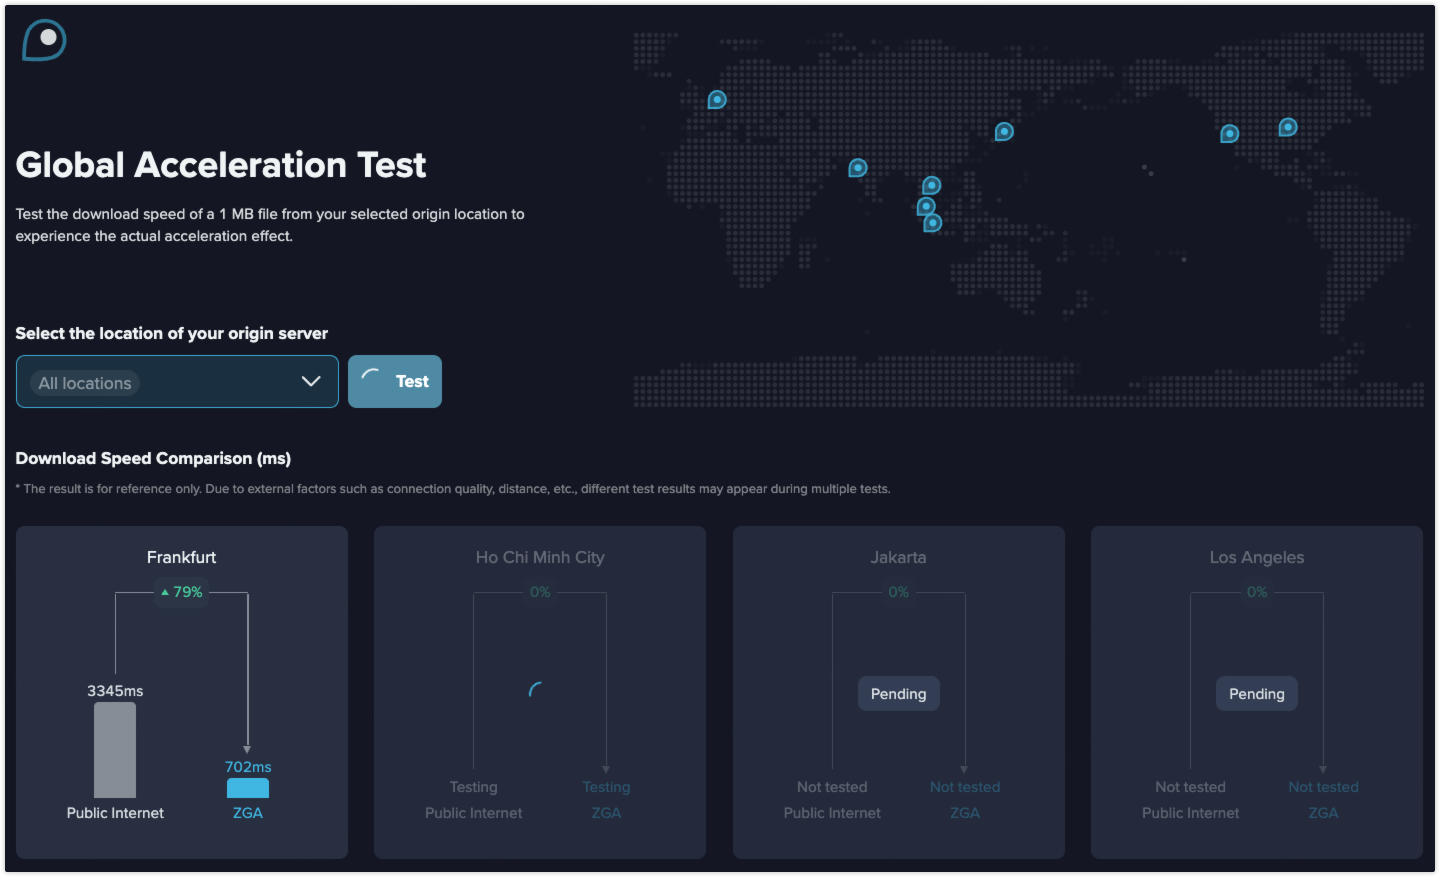Click Frankfurt's ZGA label
This screenshot has height=877, width=1440.
pyautogui.click(x=248, y=813)
